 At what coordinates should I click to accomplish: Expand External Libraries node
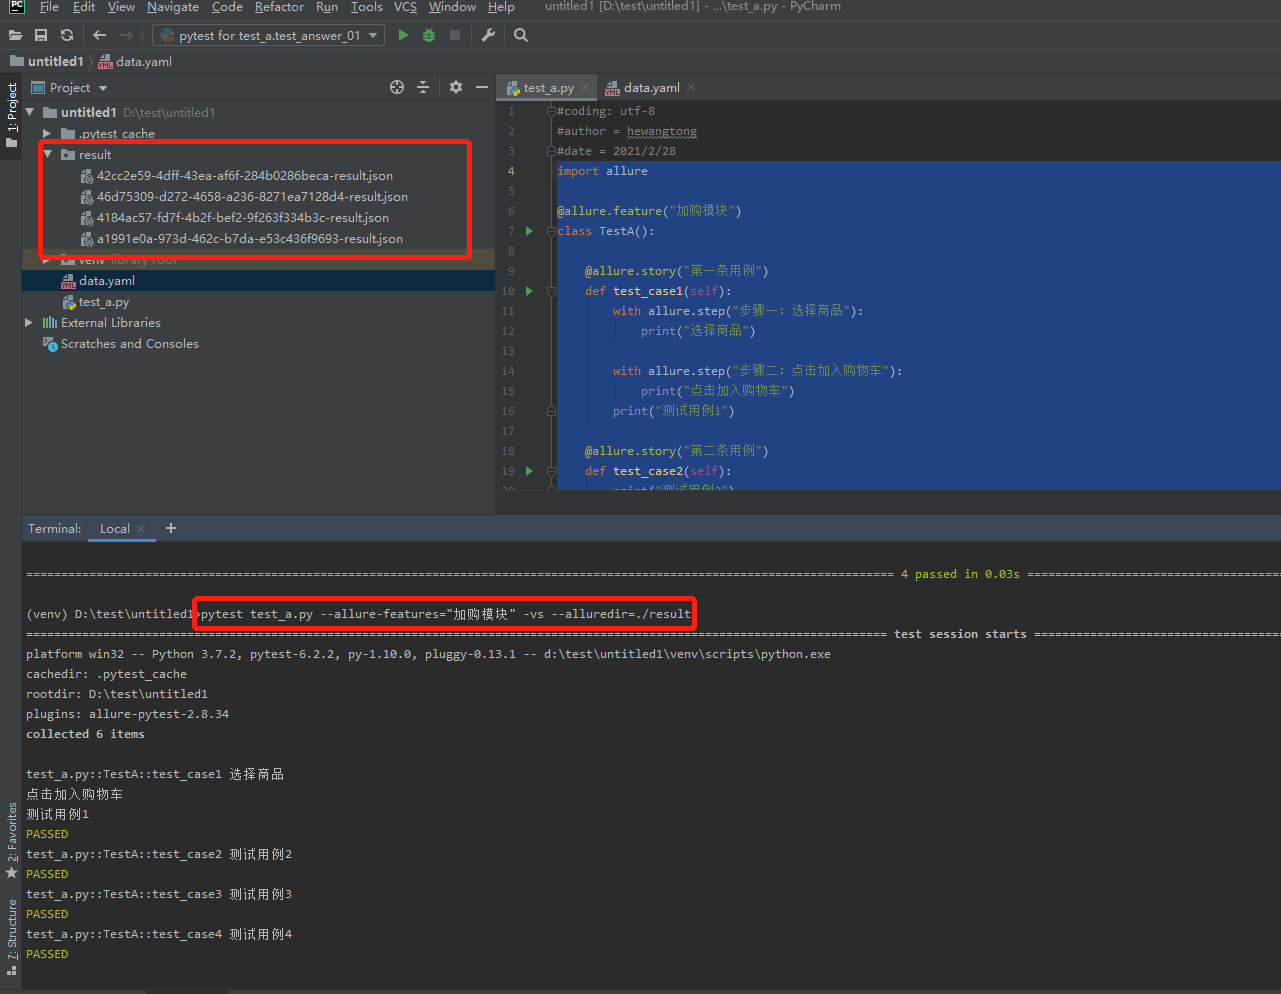click(29, 322)
